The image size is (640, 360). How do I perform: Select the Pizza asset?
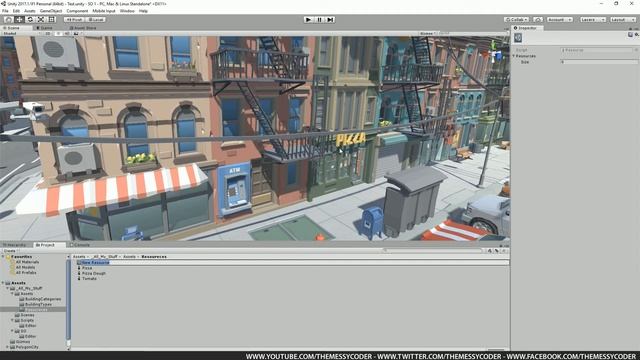tap(87, 268)
